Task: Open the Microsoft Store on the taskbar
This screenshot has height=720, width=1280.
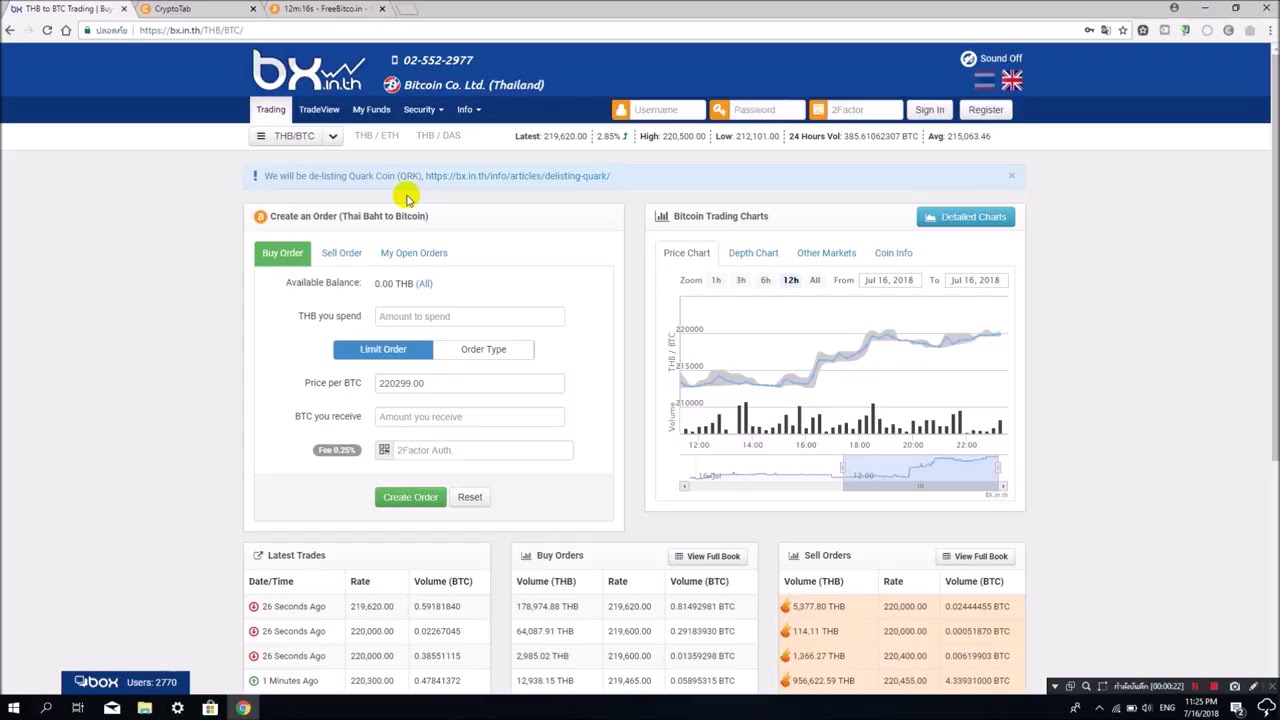Action: [210, 708]
